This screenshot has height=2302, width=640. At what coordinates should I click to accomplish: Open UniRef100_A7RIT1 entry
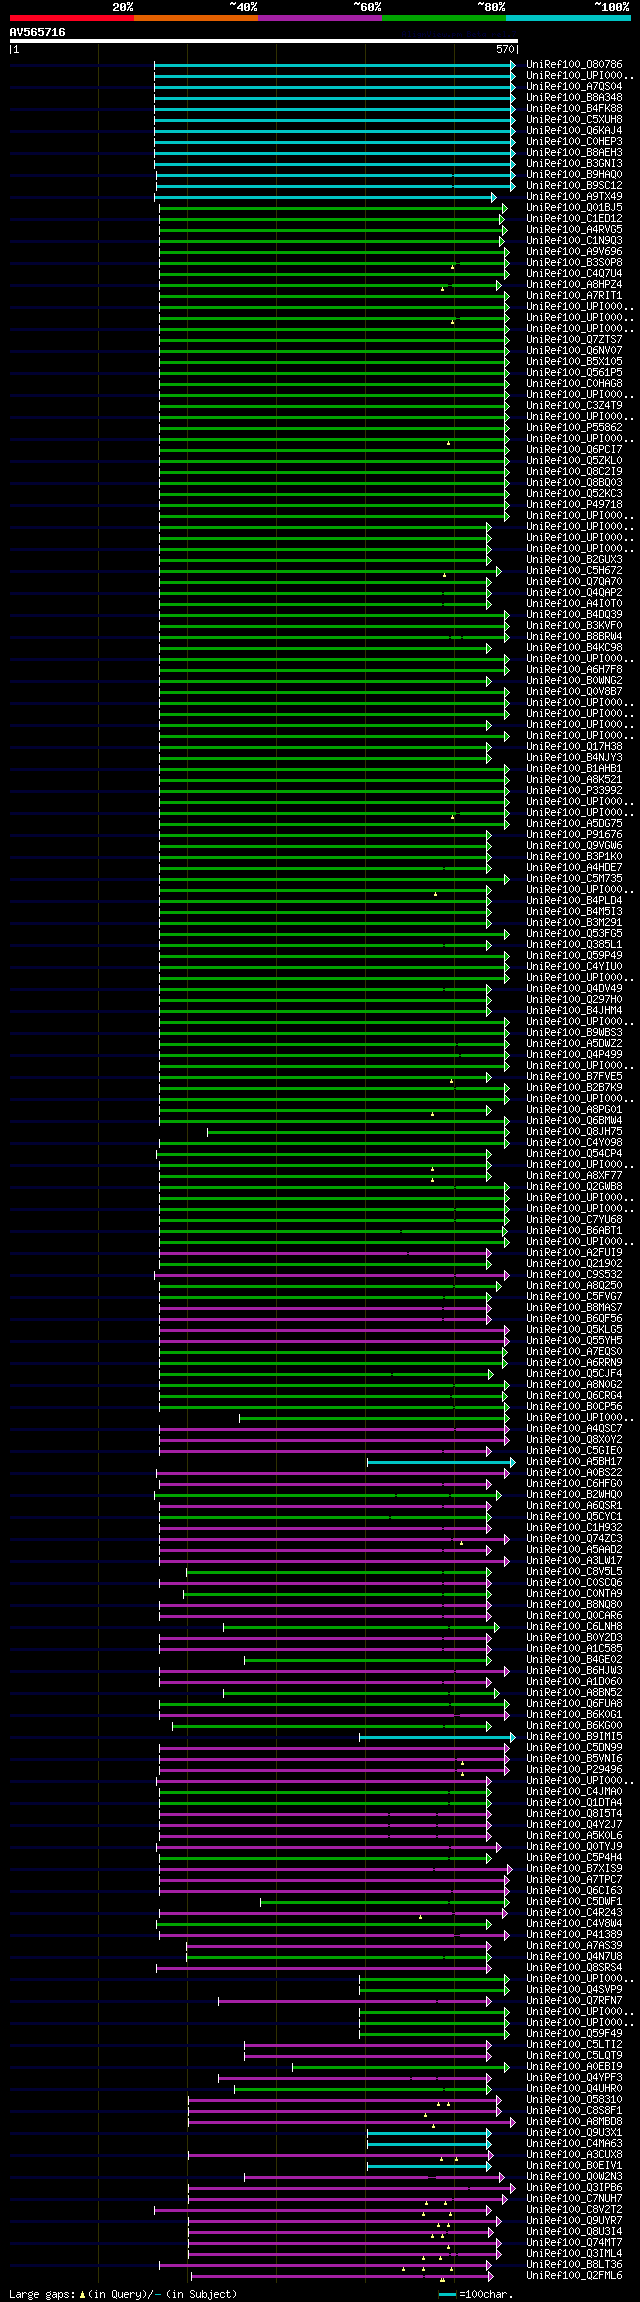pyautogui.click(x=574, y=296)
